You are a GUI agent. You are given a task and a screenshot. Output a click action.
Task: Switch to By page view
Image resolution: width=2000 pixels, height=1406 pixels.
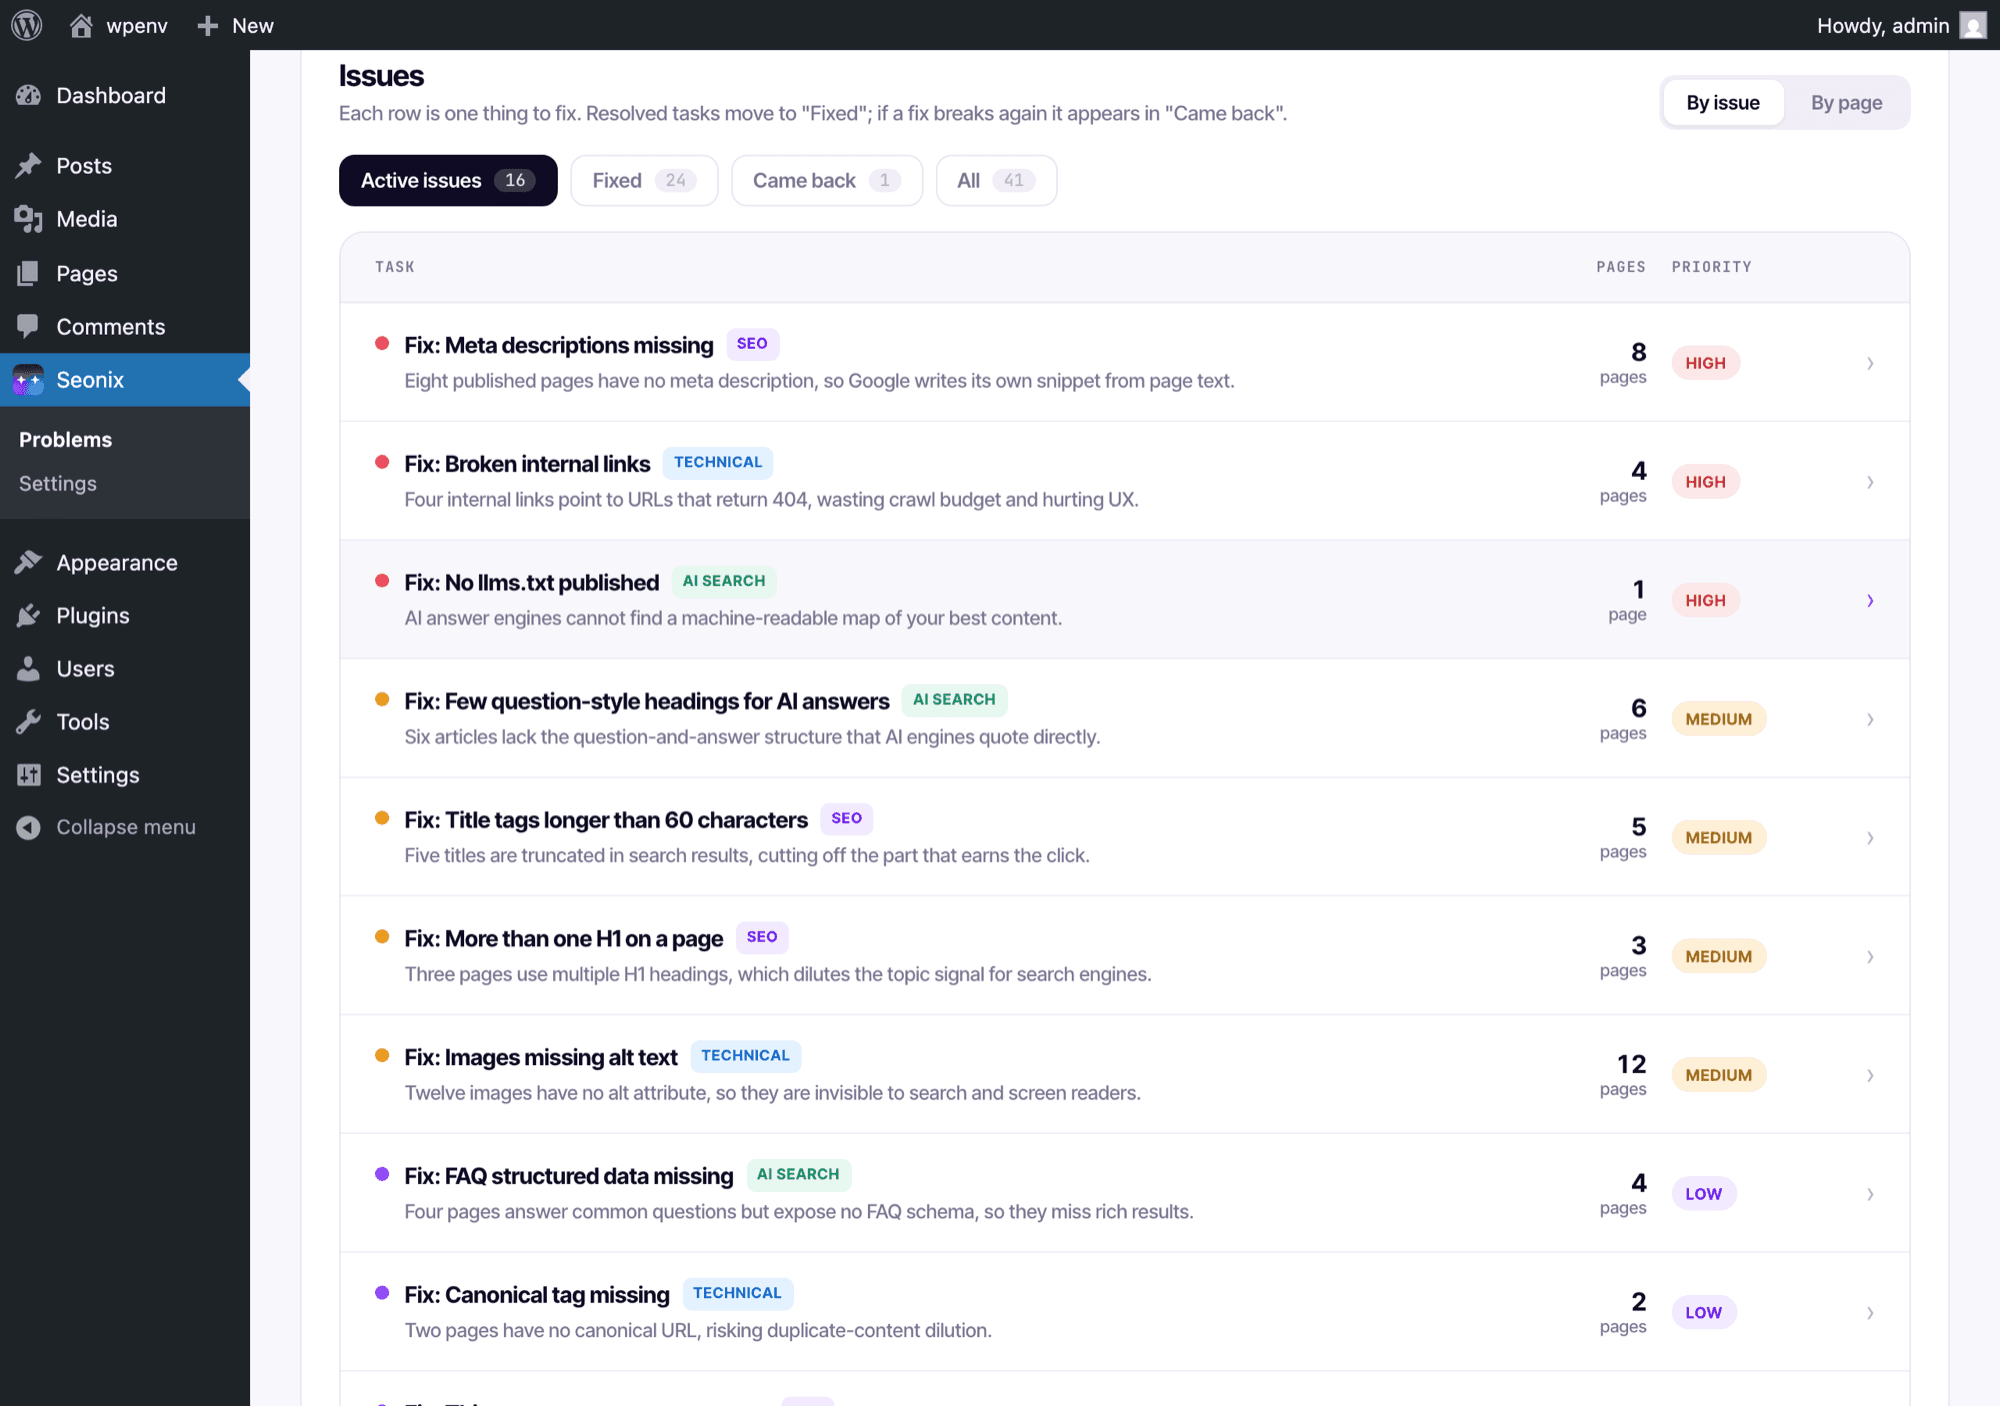[1846, 102]
